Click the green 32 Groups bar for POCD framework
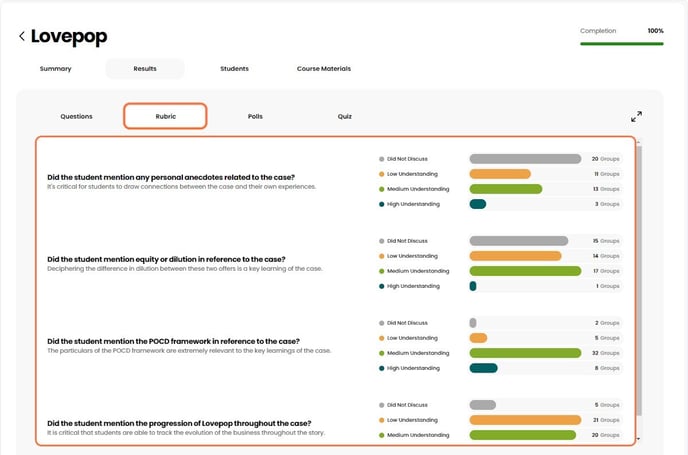 525,353
